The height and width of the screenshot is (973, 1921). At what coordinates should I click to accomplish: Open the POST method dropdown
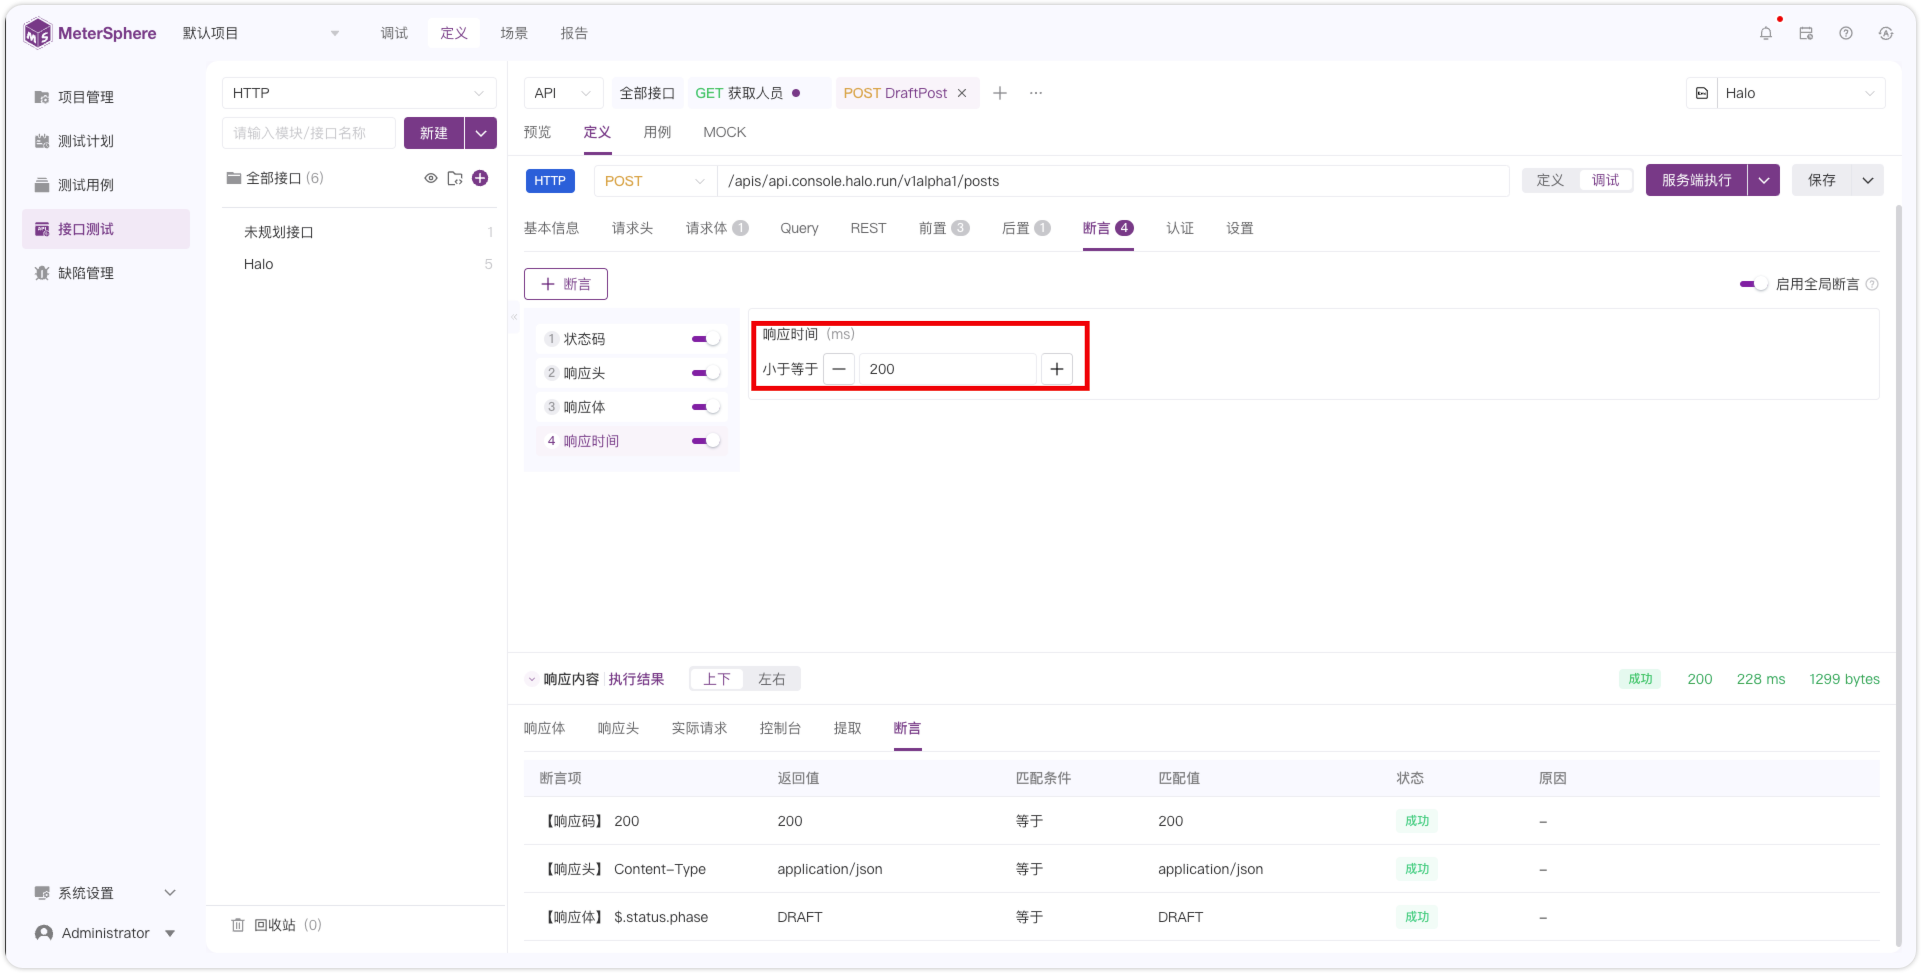pos(655,181)
